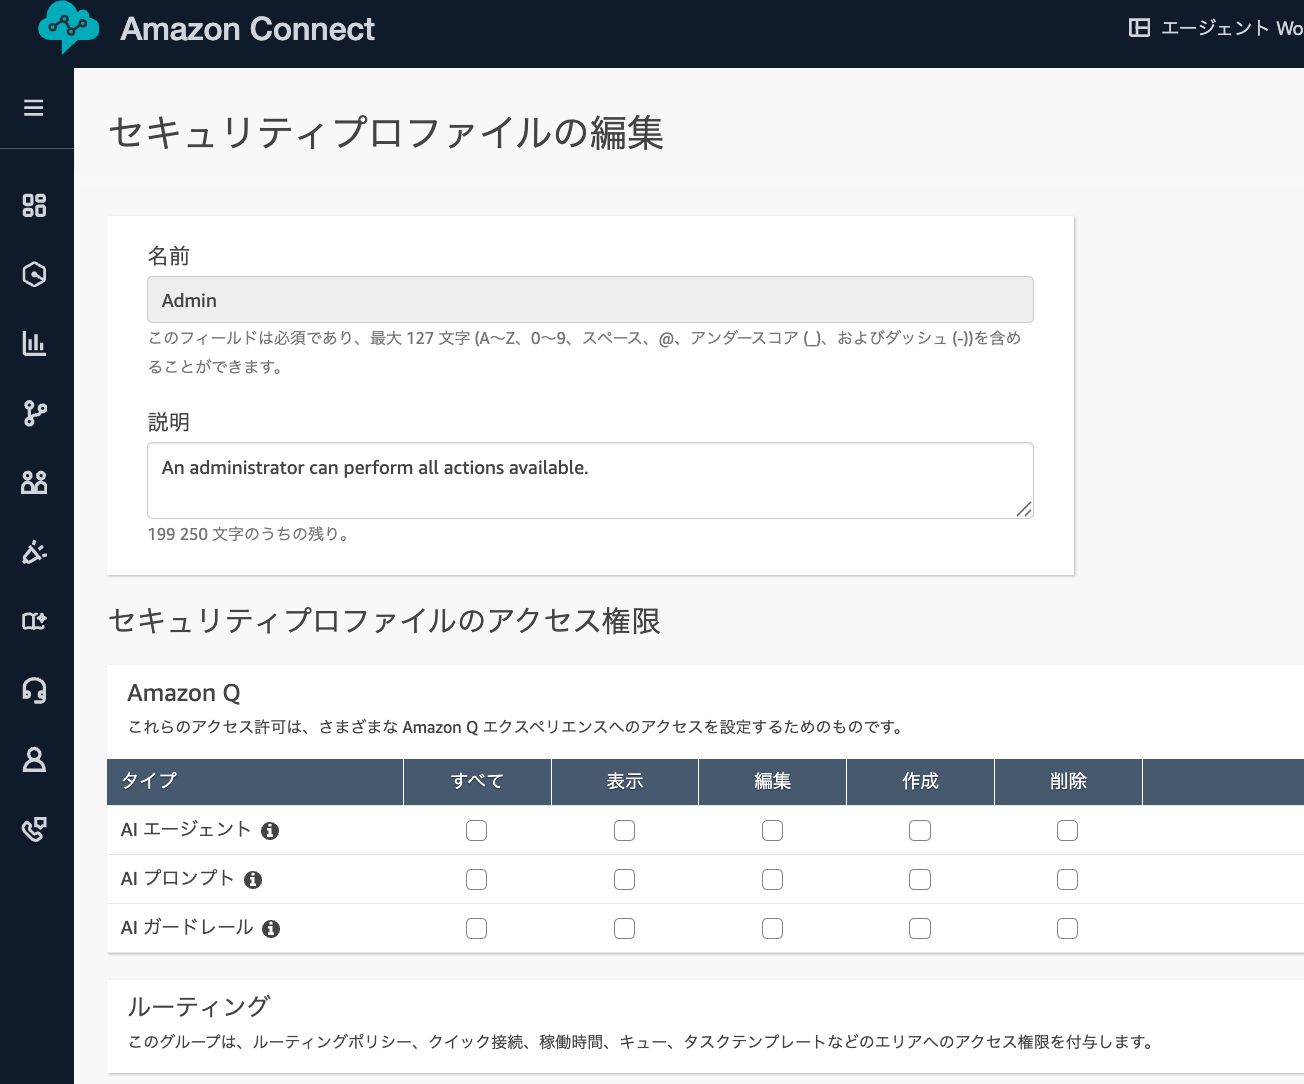Open the hexagon clock icon in sidebar
The width and height of the screenshot is (1304, 1084).
pos(34,274)
